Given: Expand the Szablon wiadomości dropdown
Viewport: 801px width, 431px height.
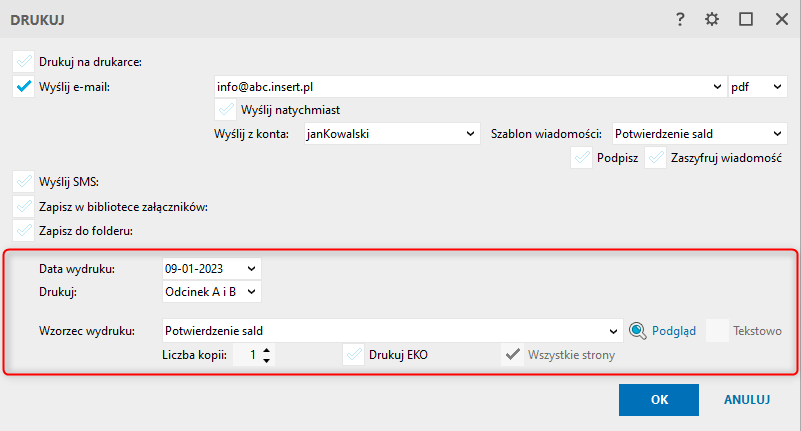Looking at the screenshot, I should [699, 134].
